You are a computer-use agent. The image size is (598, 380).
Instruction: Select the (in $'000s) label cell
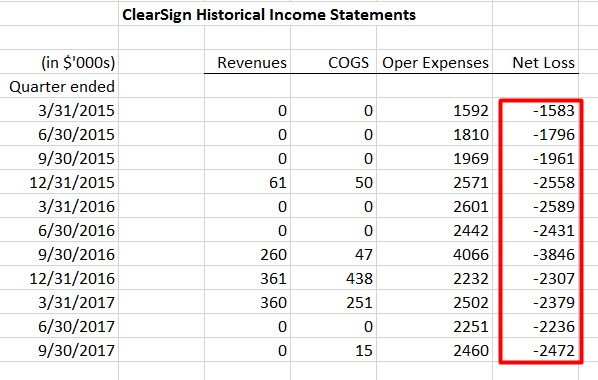pyautogui.click(x=59, y=62)
